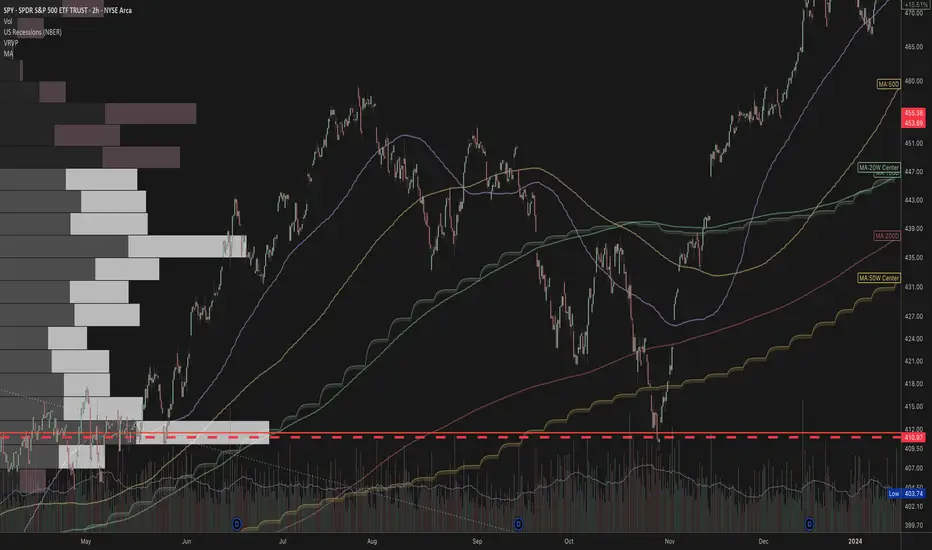932x550 pixels.
Task: Click the 399.70 price axis value
Action: (914, 525)
